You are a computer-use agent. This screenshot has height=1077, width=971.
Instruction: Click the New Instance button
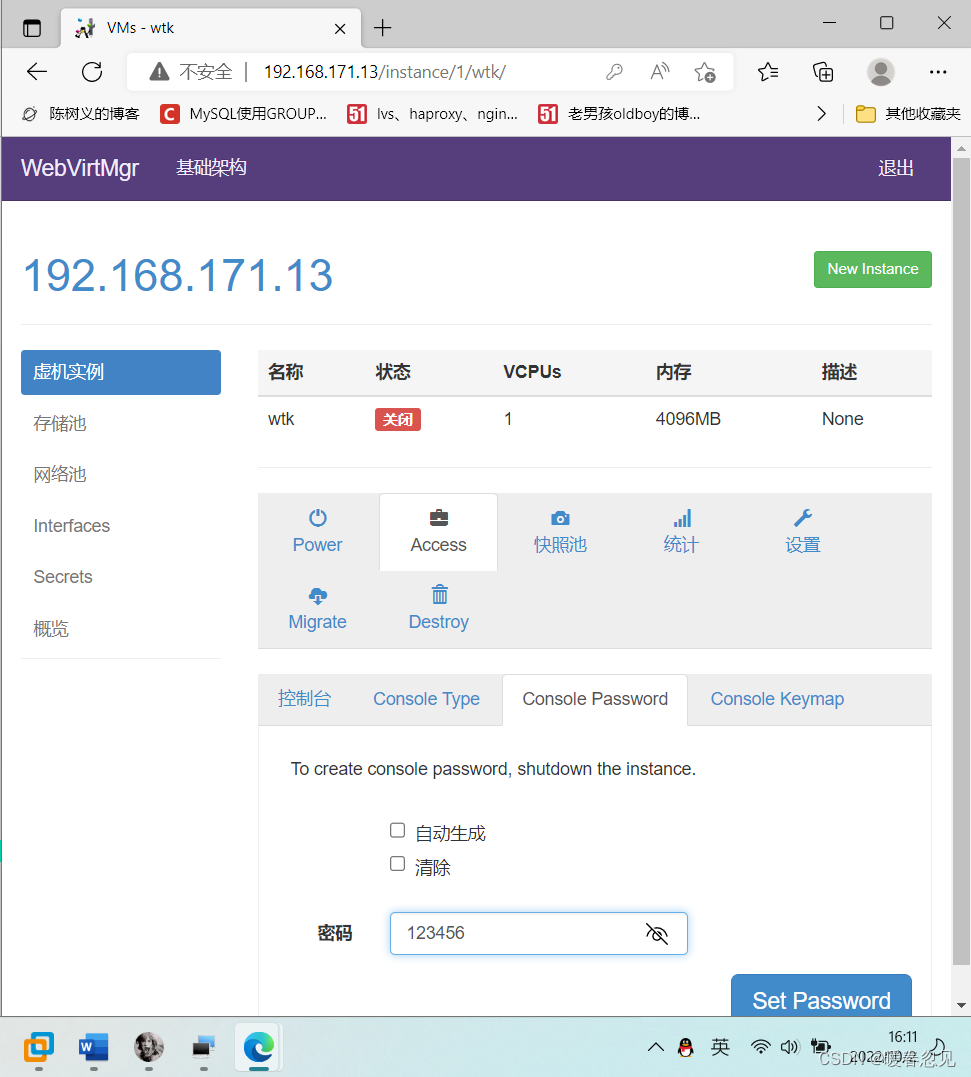(872, 269)
